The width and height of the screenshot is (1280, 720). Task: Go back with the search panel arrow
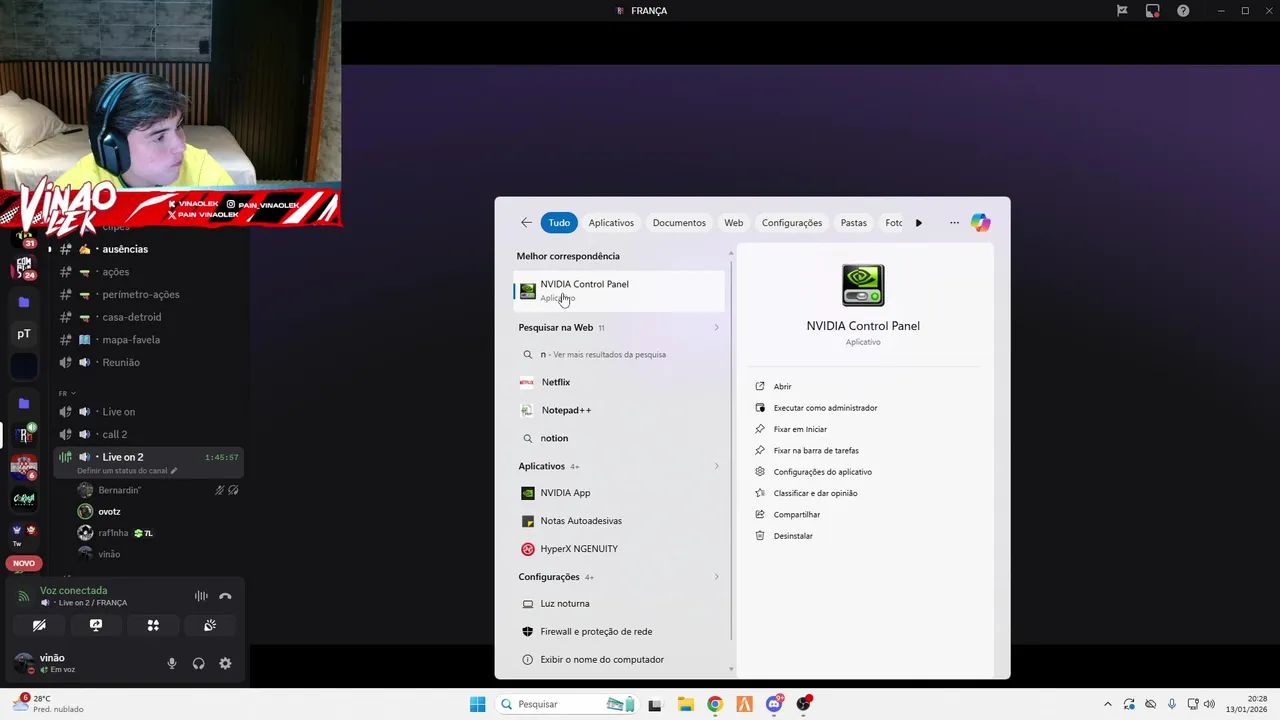526,223
